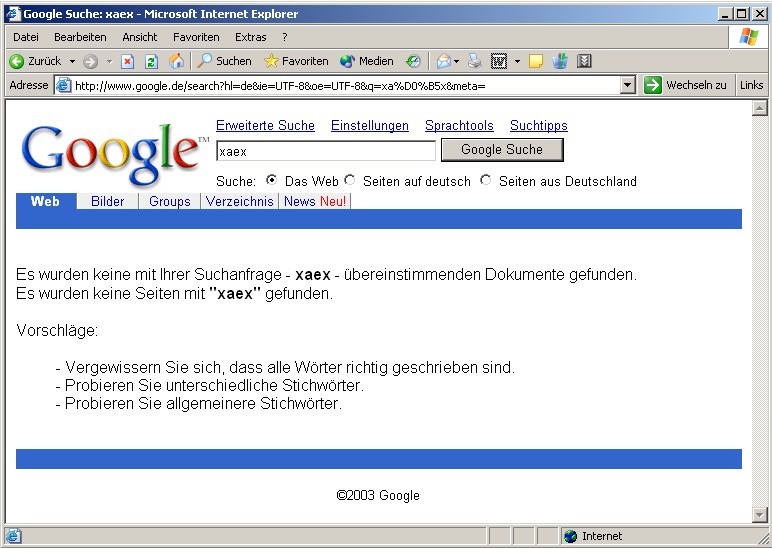The height and width of the screenshot is (548, 772).
Task: Click the Windows flag logo icon
Action: [x=748, y=37]
